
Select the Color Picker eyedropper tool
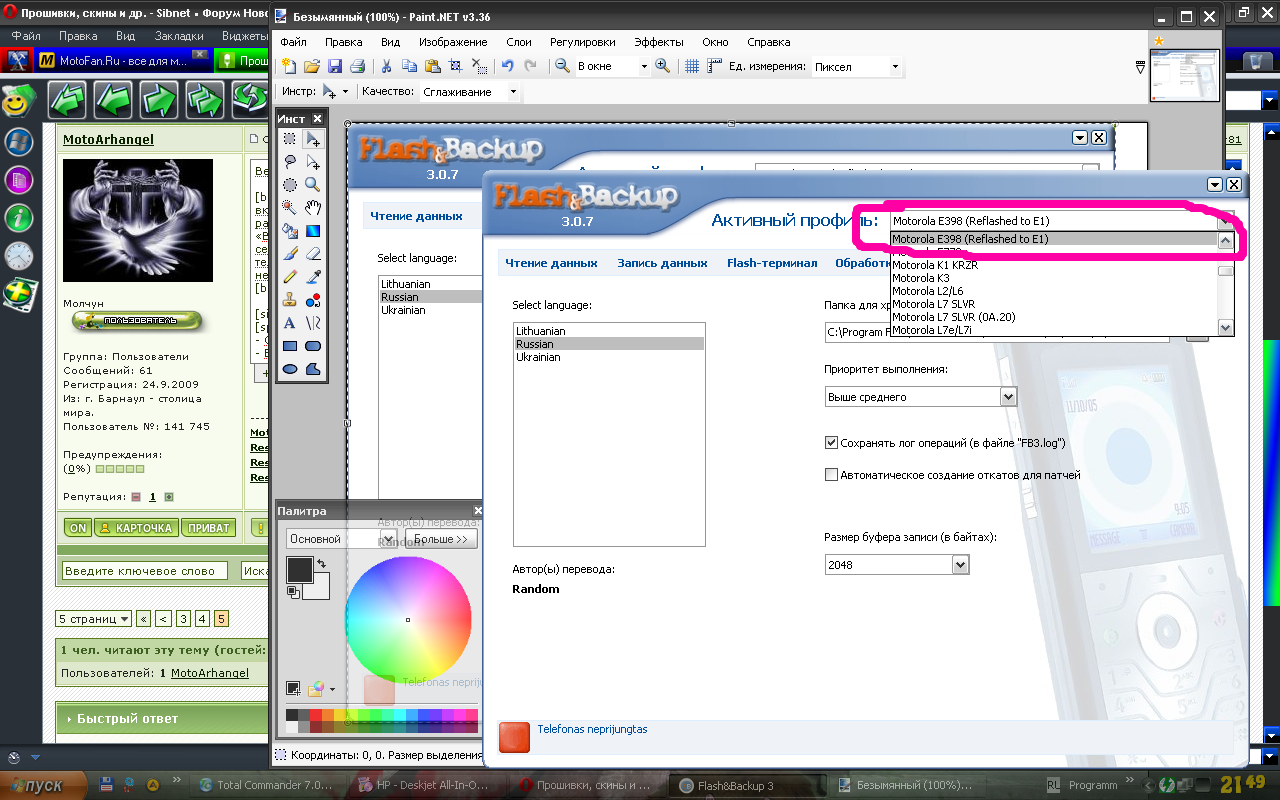pyautogui.click(x=313, y=276)
